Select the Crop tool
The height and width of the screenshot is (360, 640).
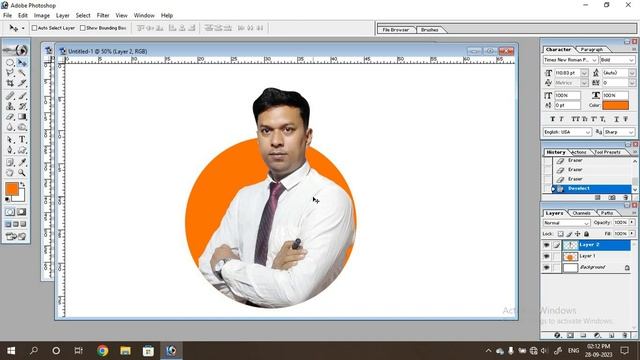pos(10,83)
